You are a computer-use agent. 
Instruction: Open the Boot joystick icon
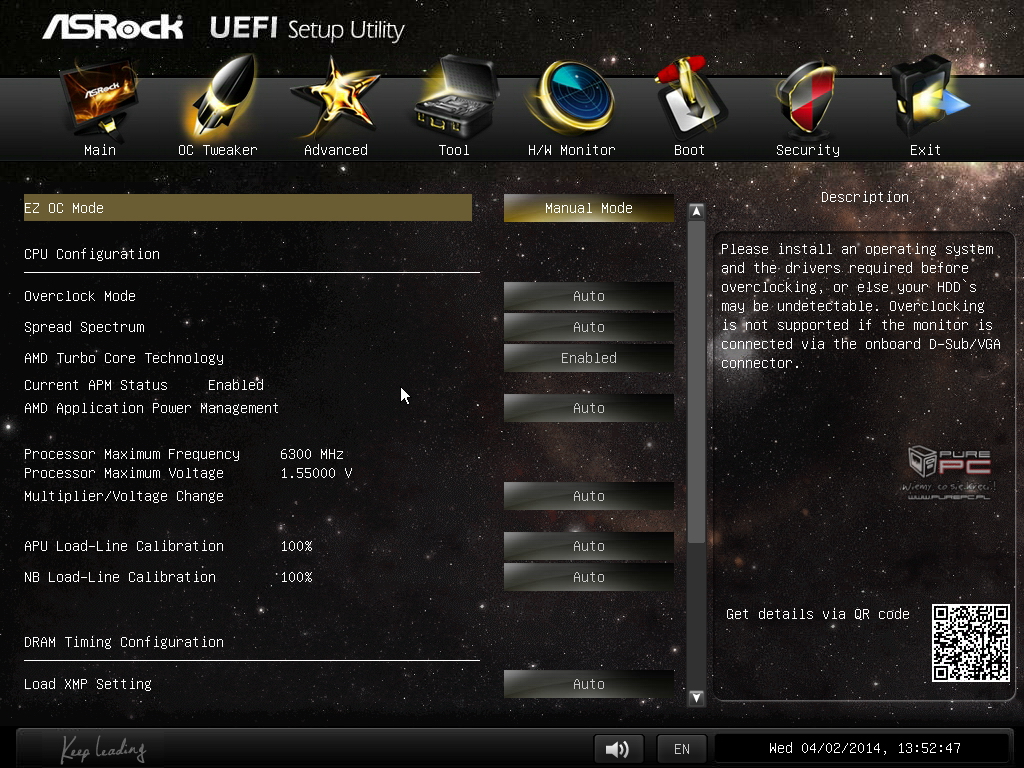click(x=689, y=97)
